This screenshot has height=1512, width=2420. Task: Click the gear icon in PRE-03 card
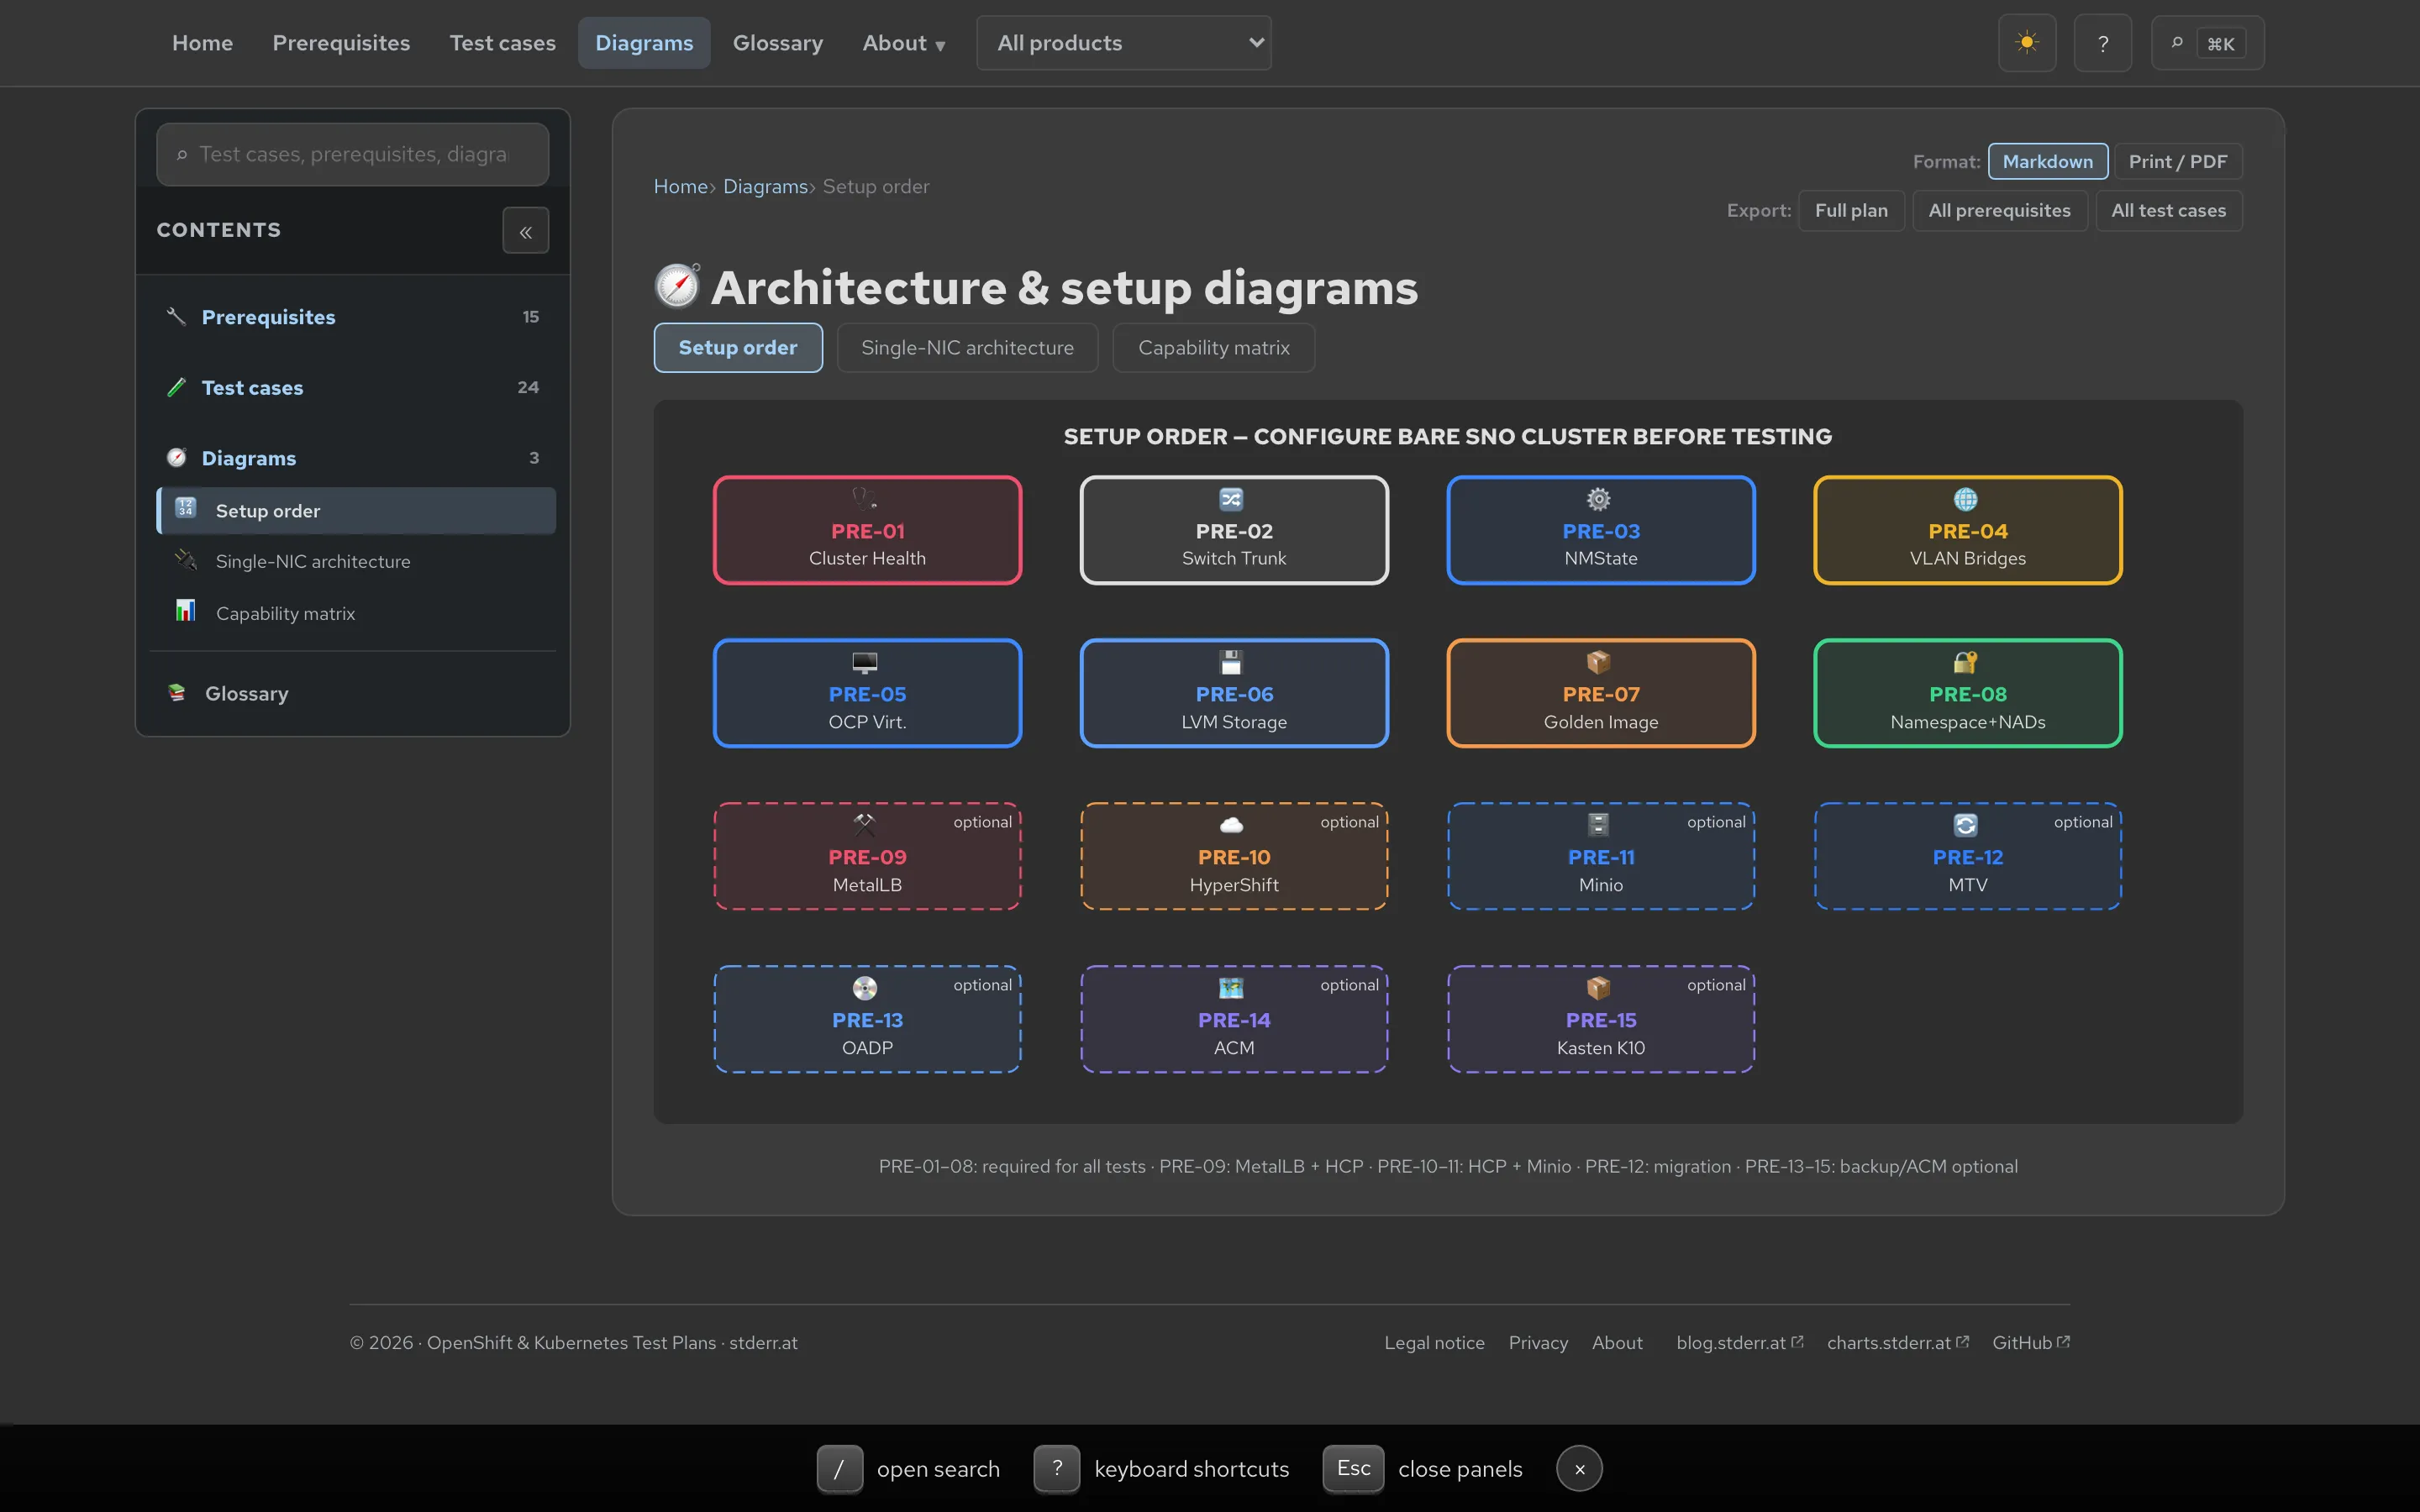click(1598, 498)
